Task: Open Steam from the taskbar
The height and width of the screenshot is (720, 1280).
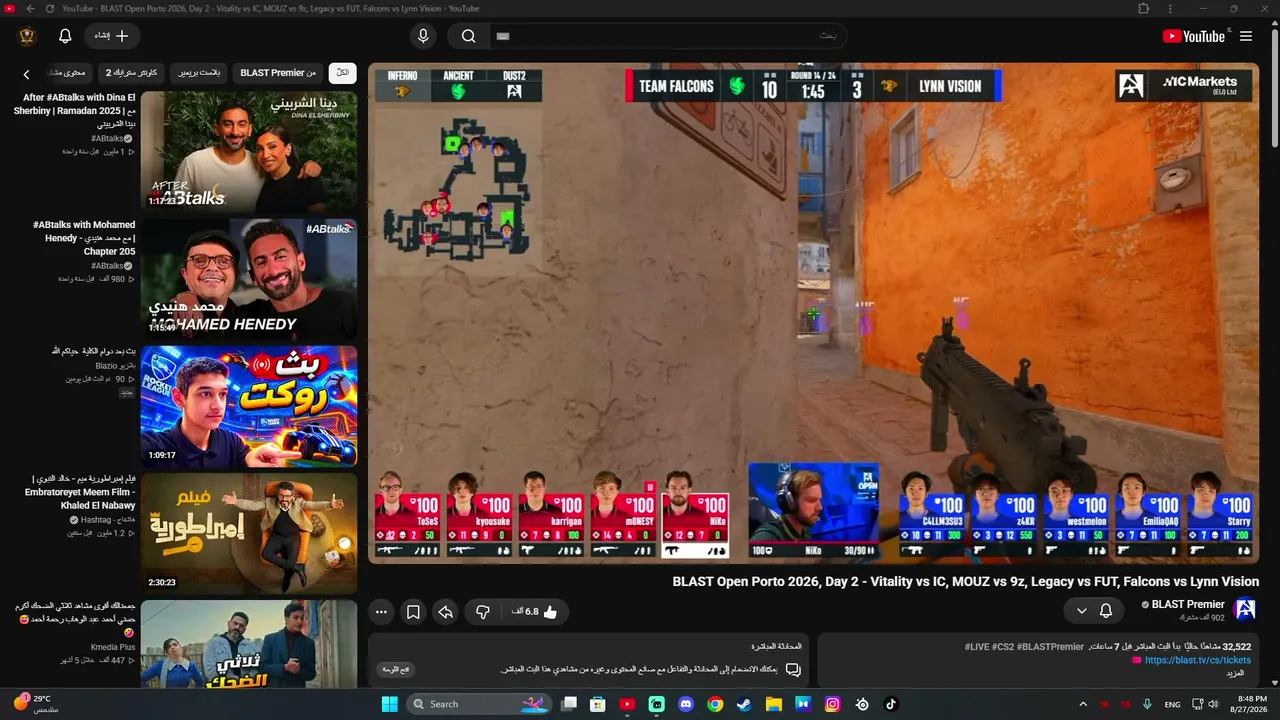Action: pyautogui.click(x=744, y=704)
